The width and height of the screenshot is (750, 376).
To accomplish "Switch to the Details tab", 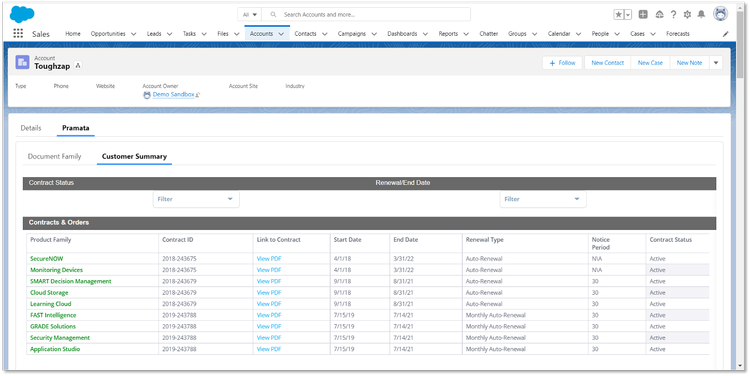I will 31,128.
